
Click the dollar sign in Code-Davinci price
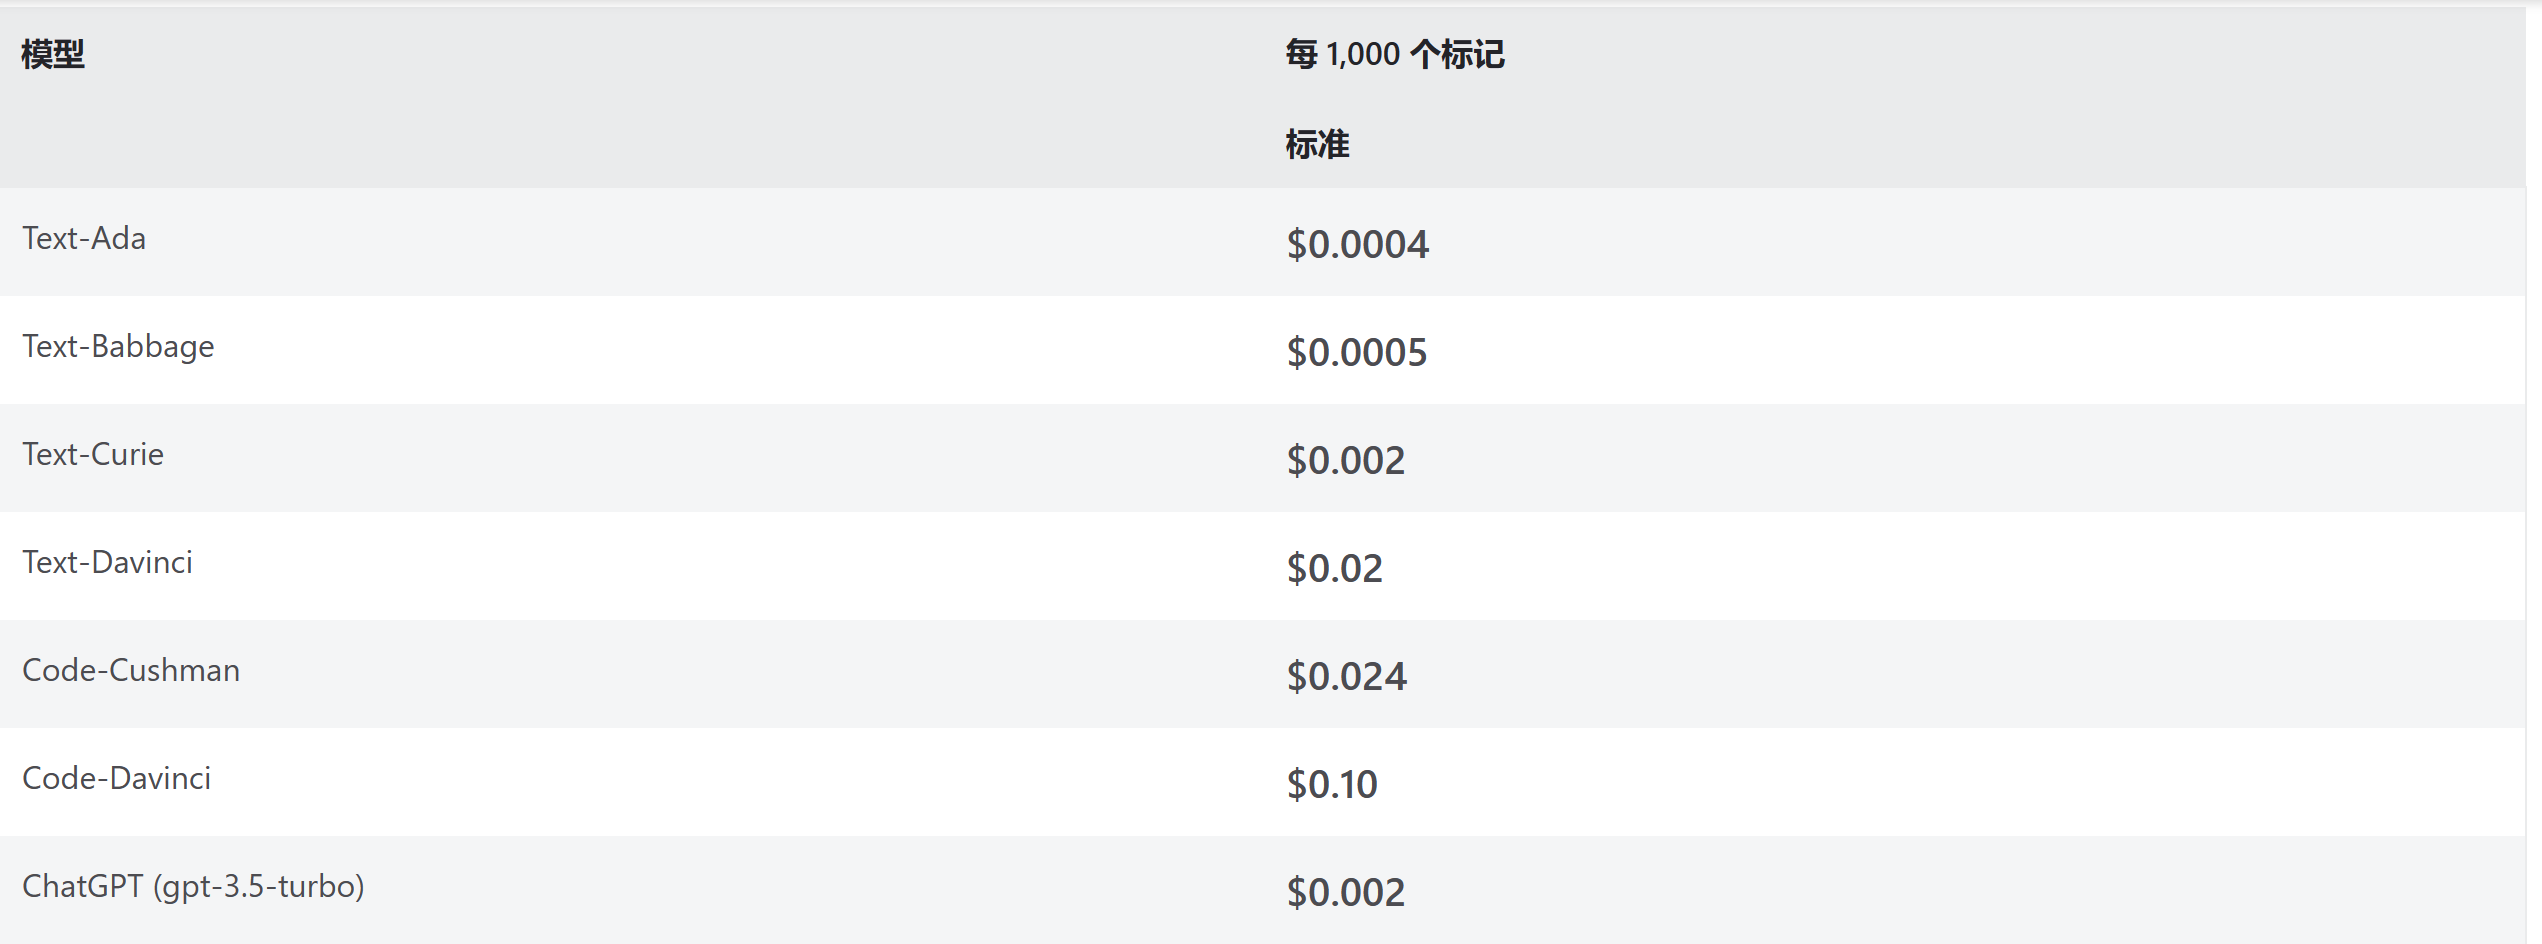(1296, 785)
